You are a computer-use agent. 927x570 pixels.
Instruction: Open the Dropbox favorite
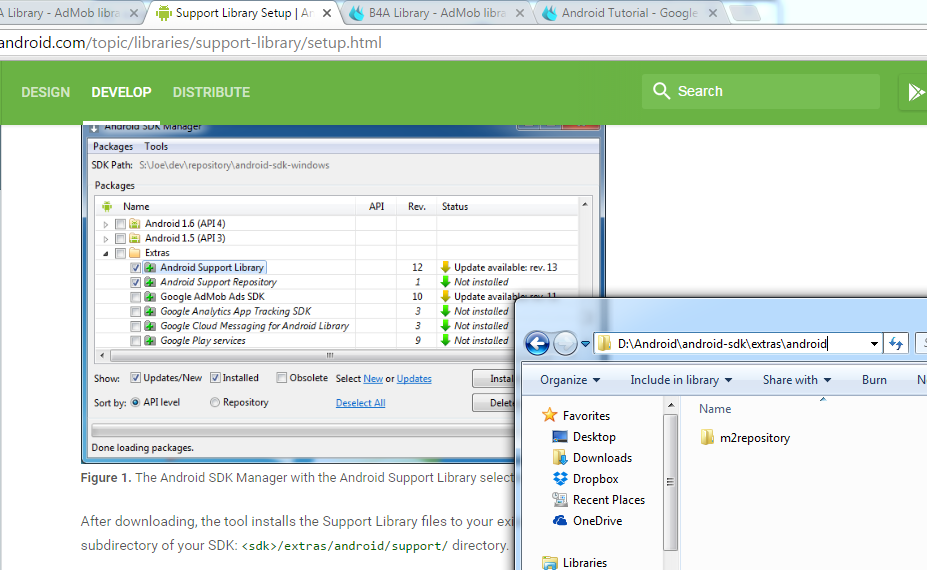tap(585, 478)
